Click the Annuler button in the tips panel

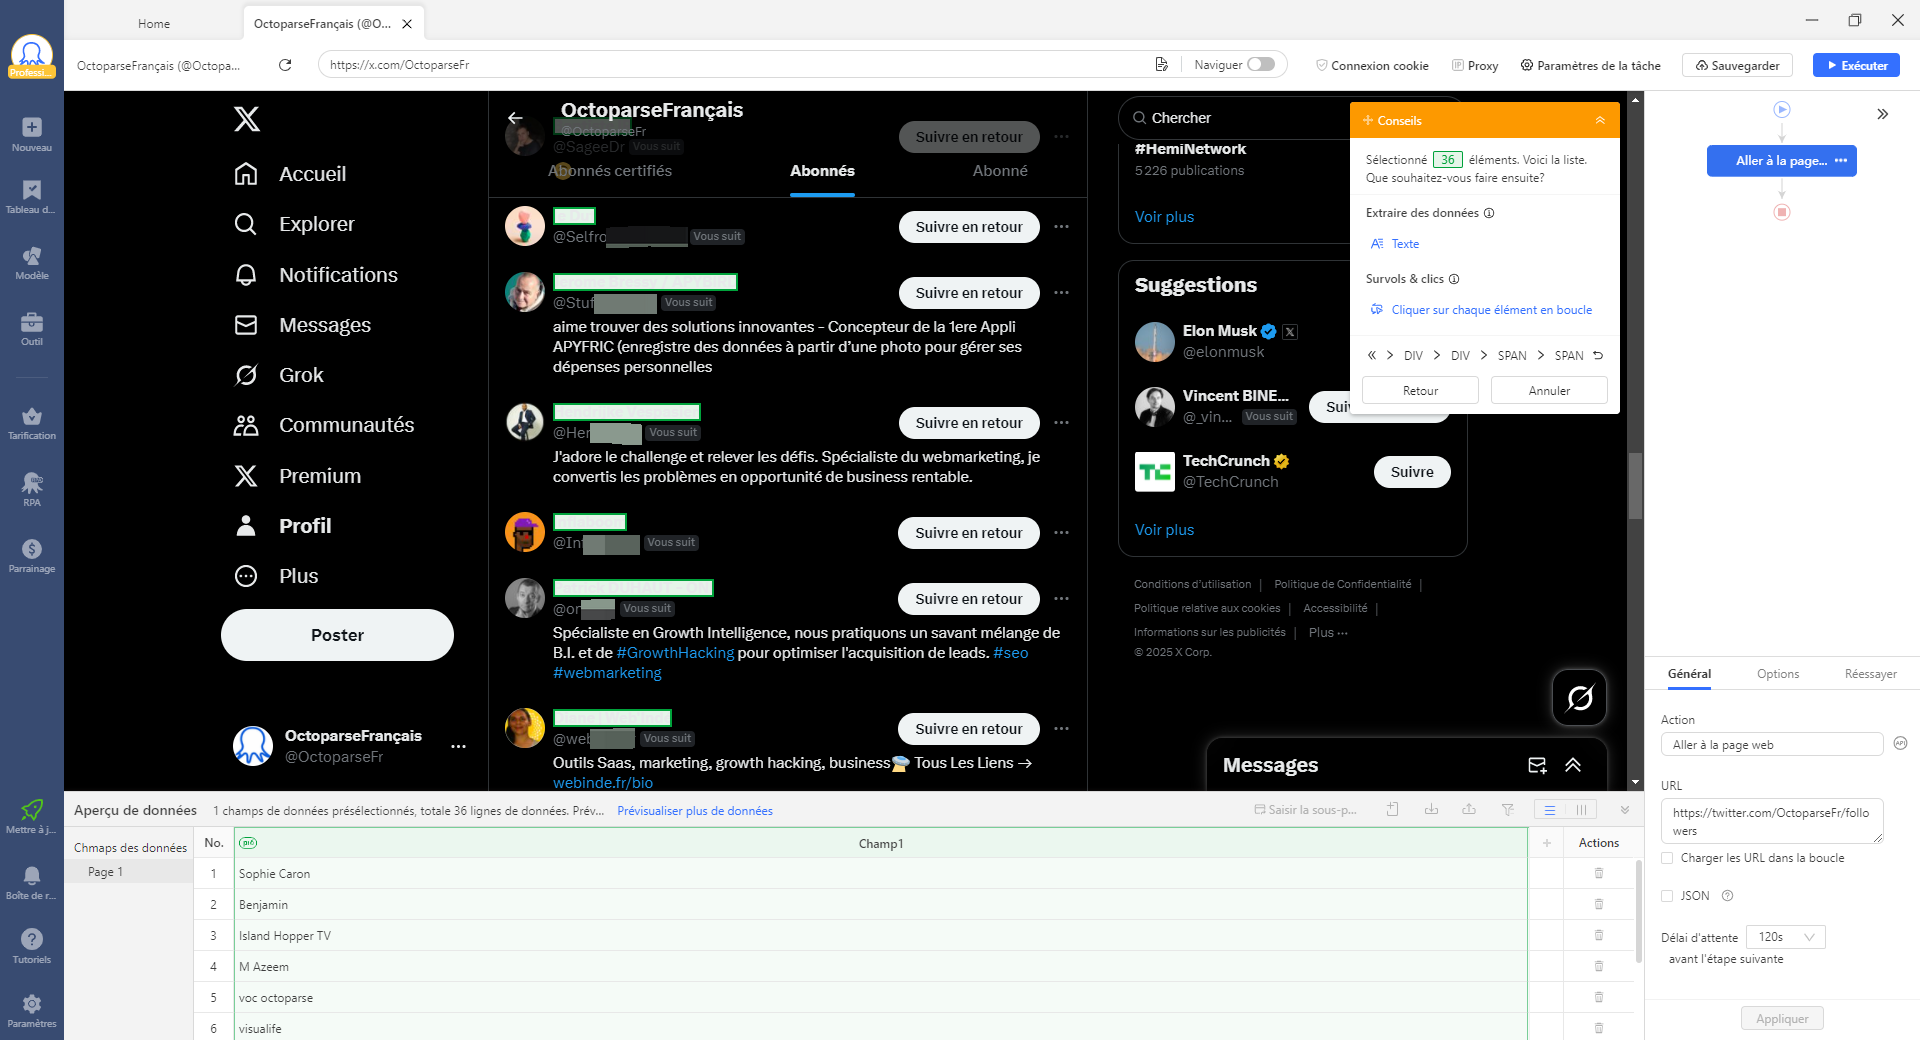tap(1549, 390)
